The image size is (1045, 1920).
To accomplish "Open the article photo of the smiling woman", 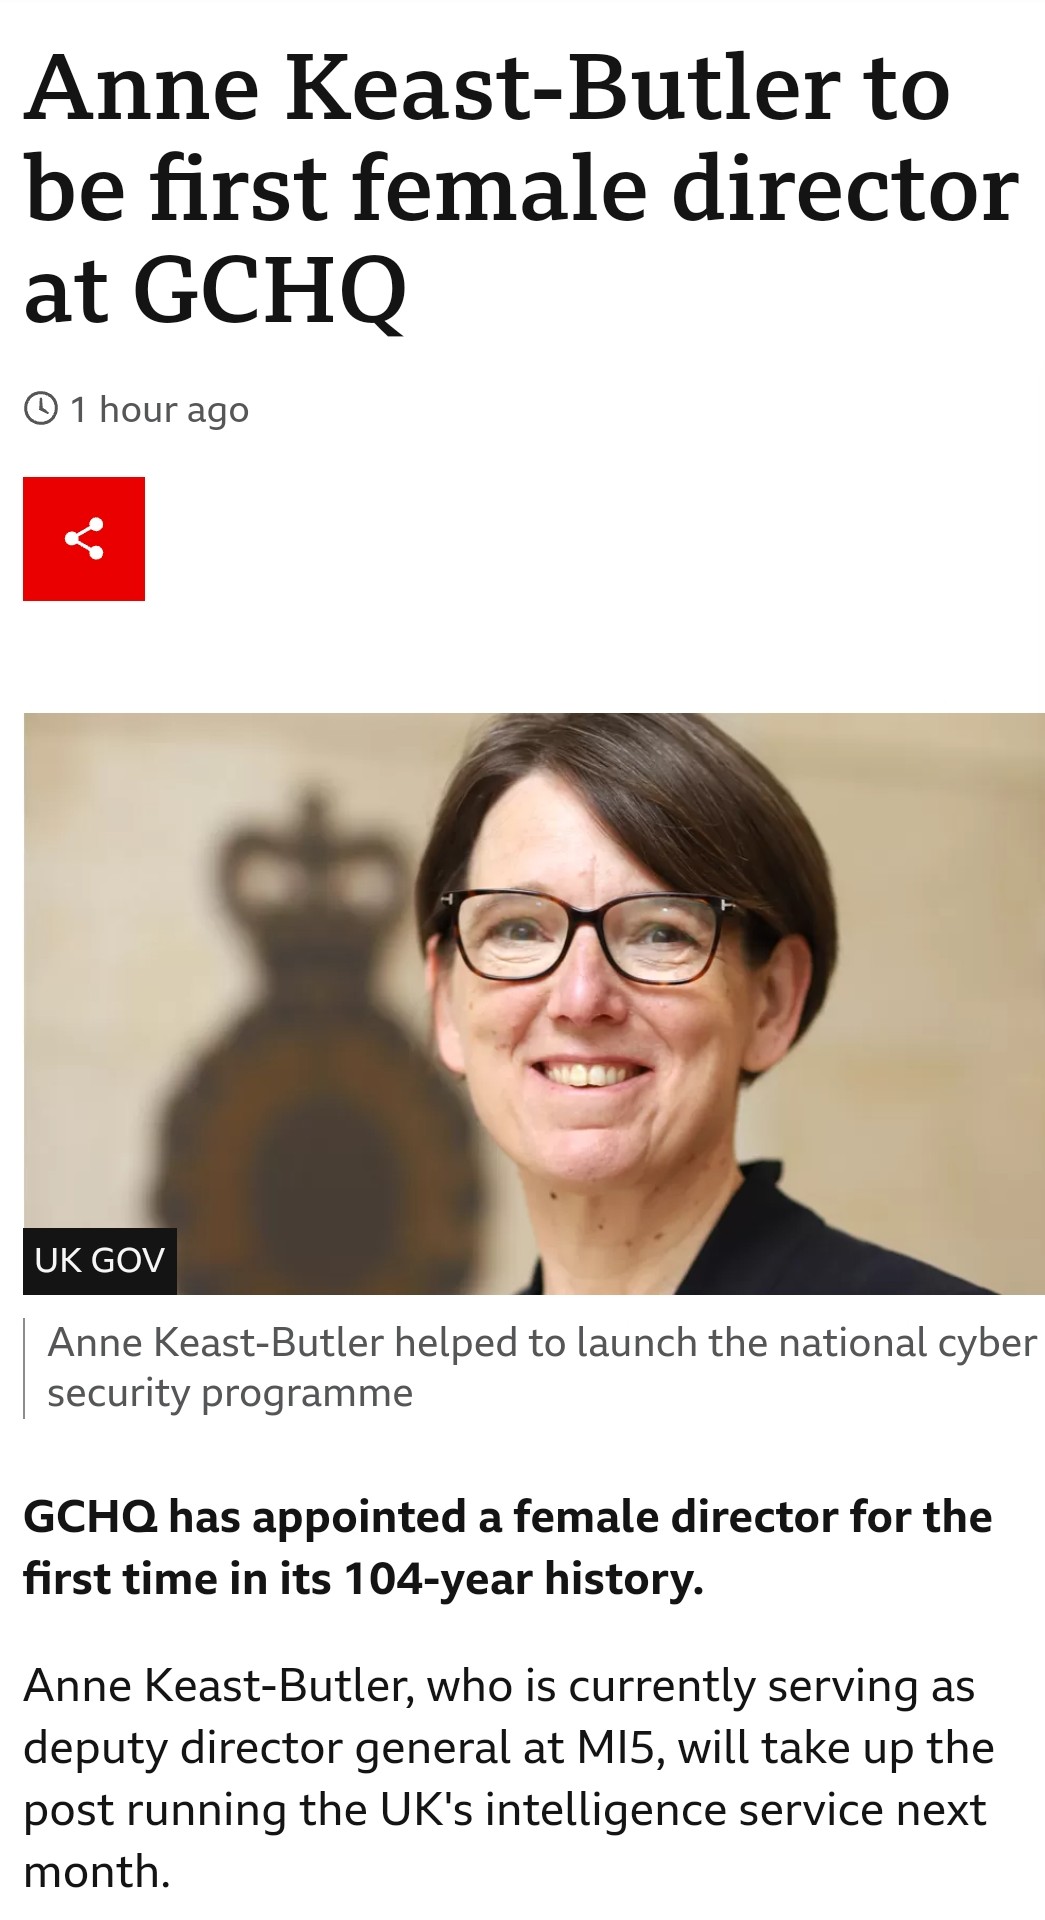I will click(x=534, y=1003).
